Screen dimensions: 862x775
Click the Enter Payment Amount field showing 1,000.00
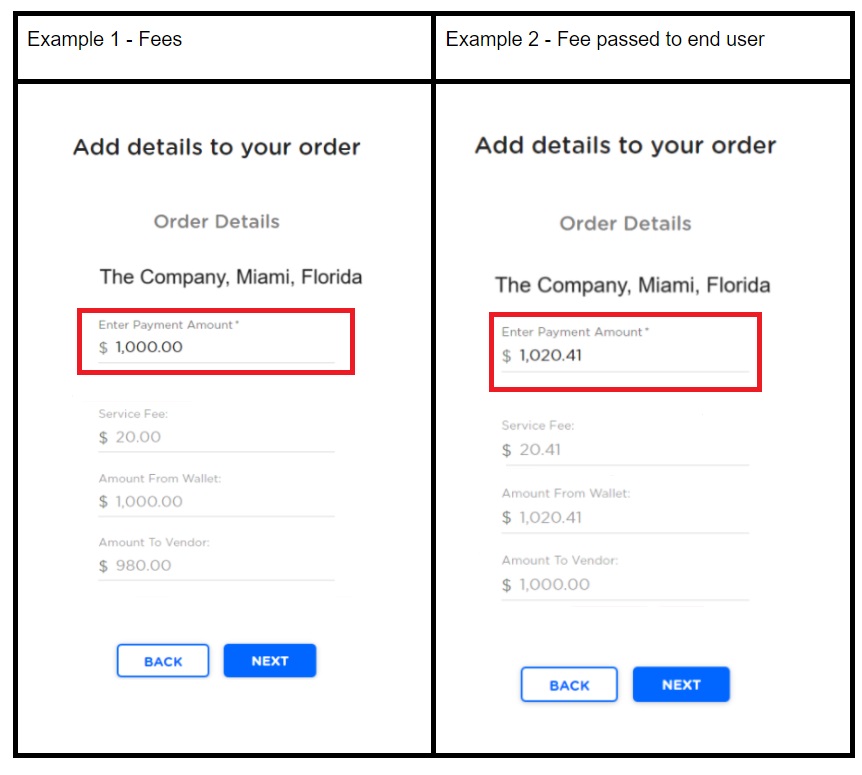(215, 348)
